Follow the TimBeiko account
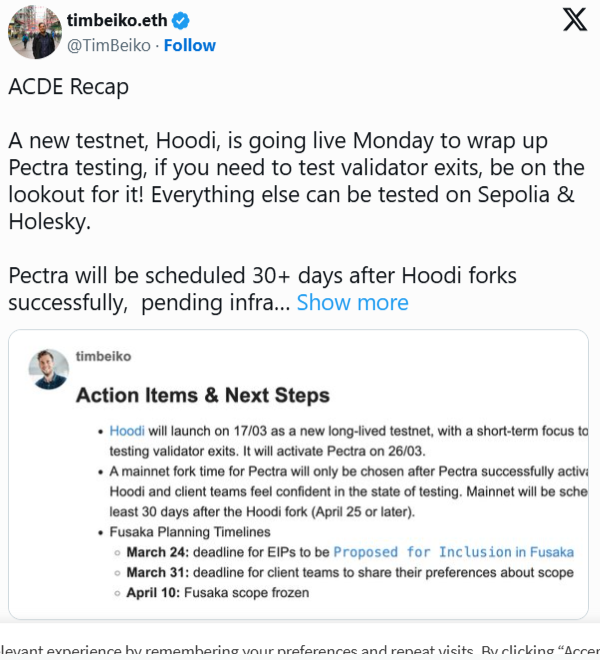 [189, 45]
